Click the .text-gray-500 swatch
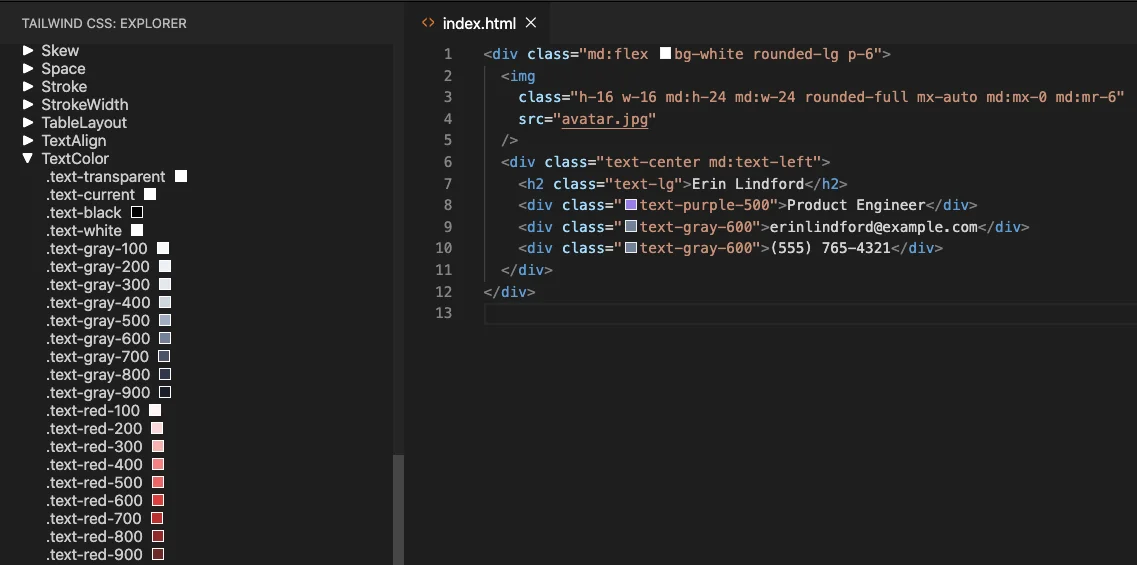Screen dimensions: 1137x565 coord(165,321)
